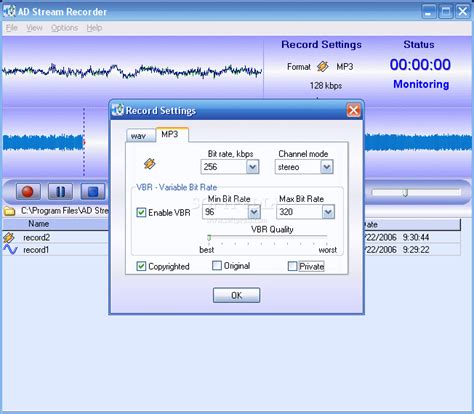Click the blue waveform timeline marker
This screenshot has height=414, width=474.
(84, 142)
